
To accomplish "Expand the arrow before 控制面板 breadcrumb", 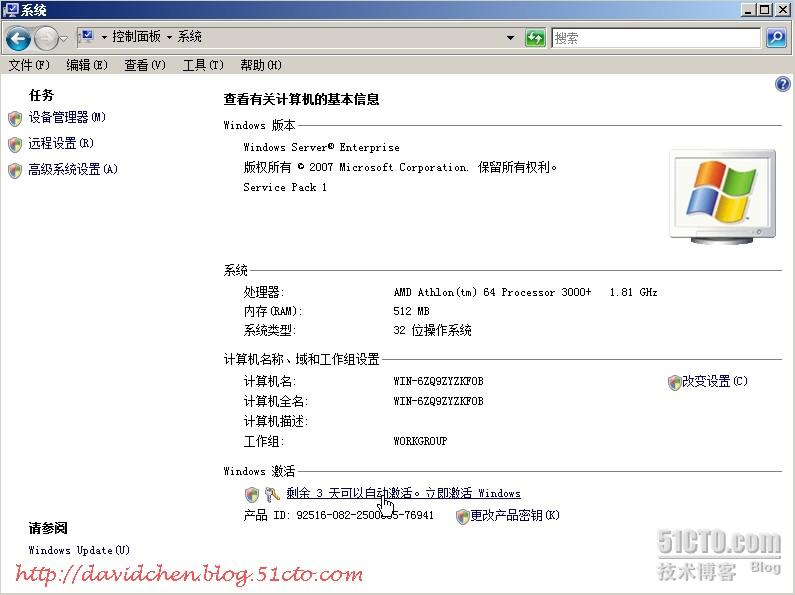I will click(x=104, y=37).
